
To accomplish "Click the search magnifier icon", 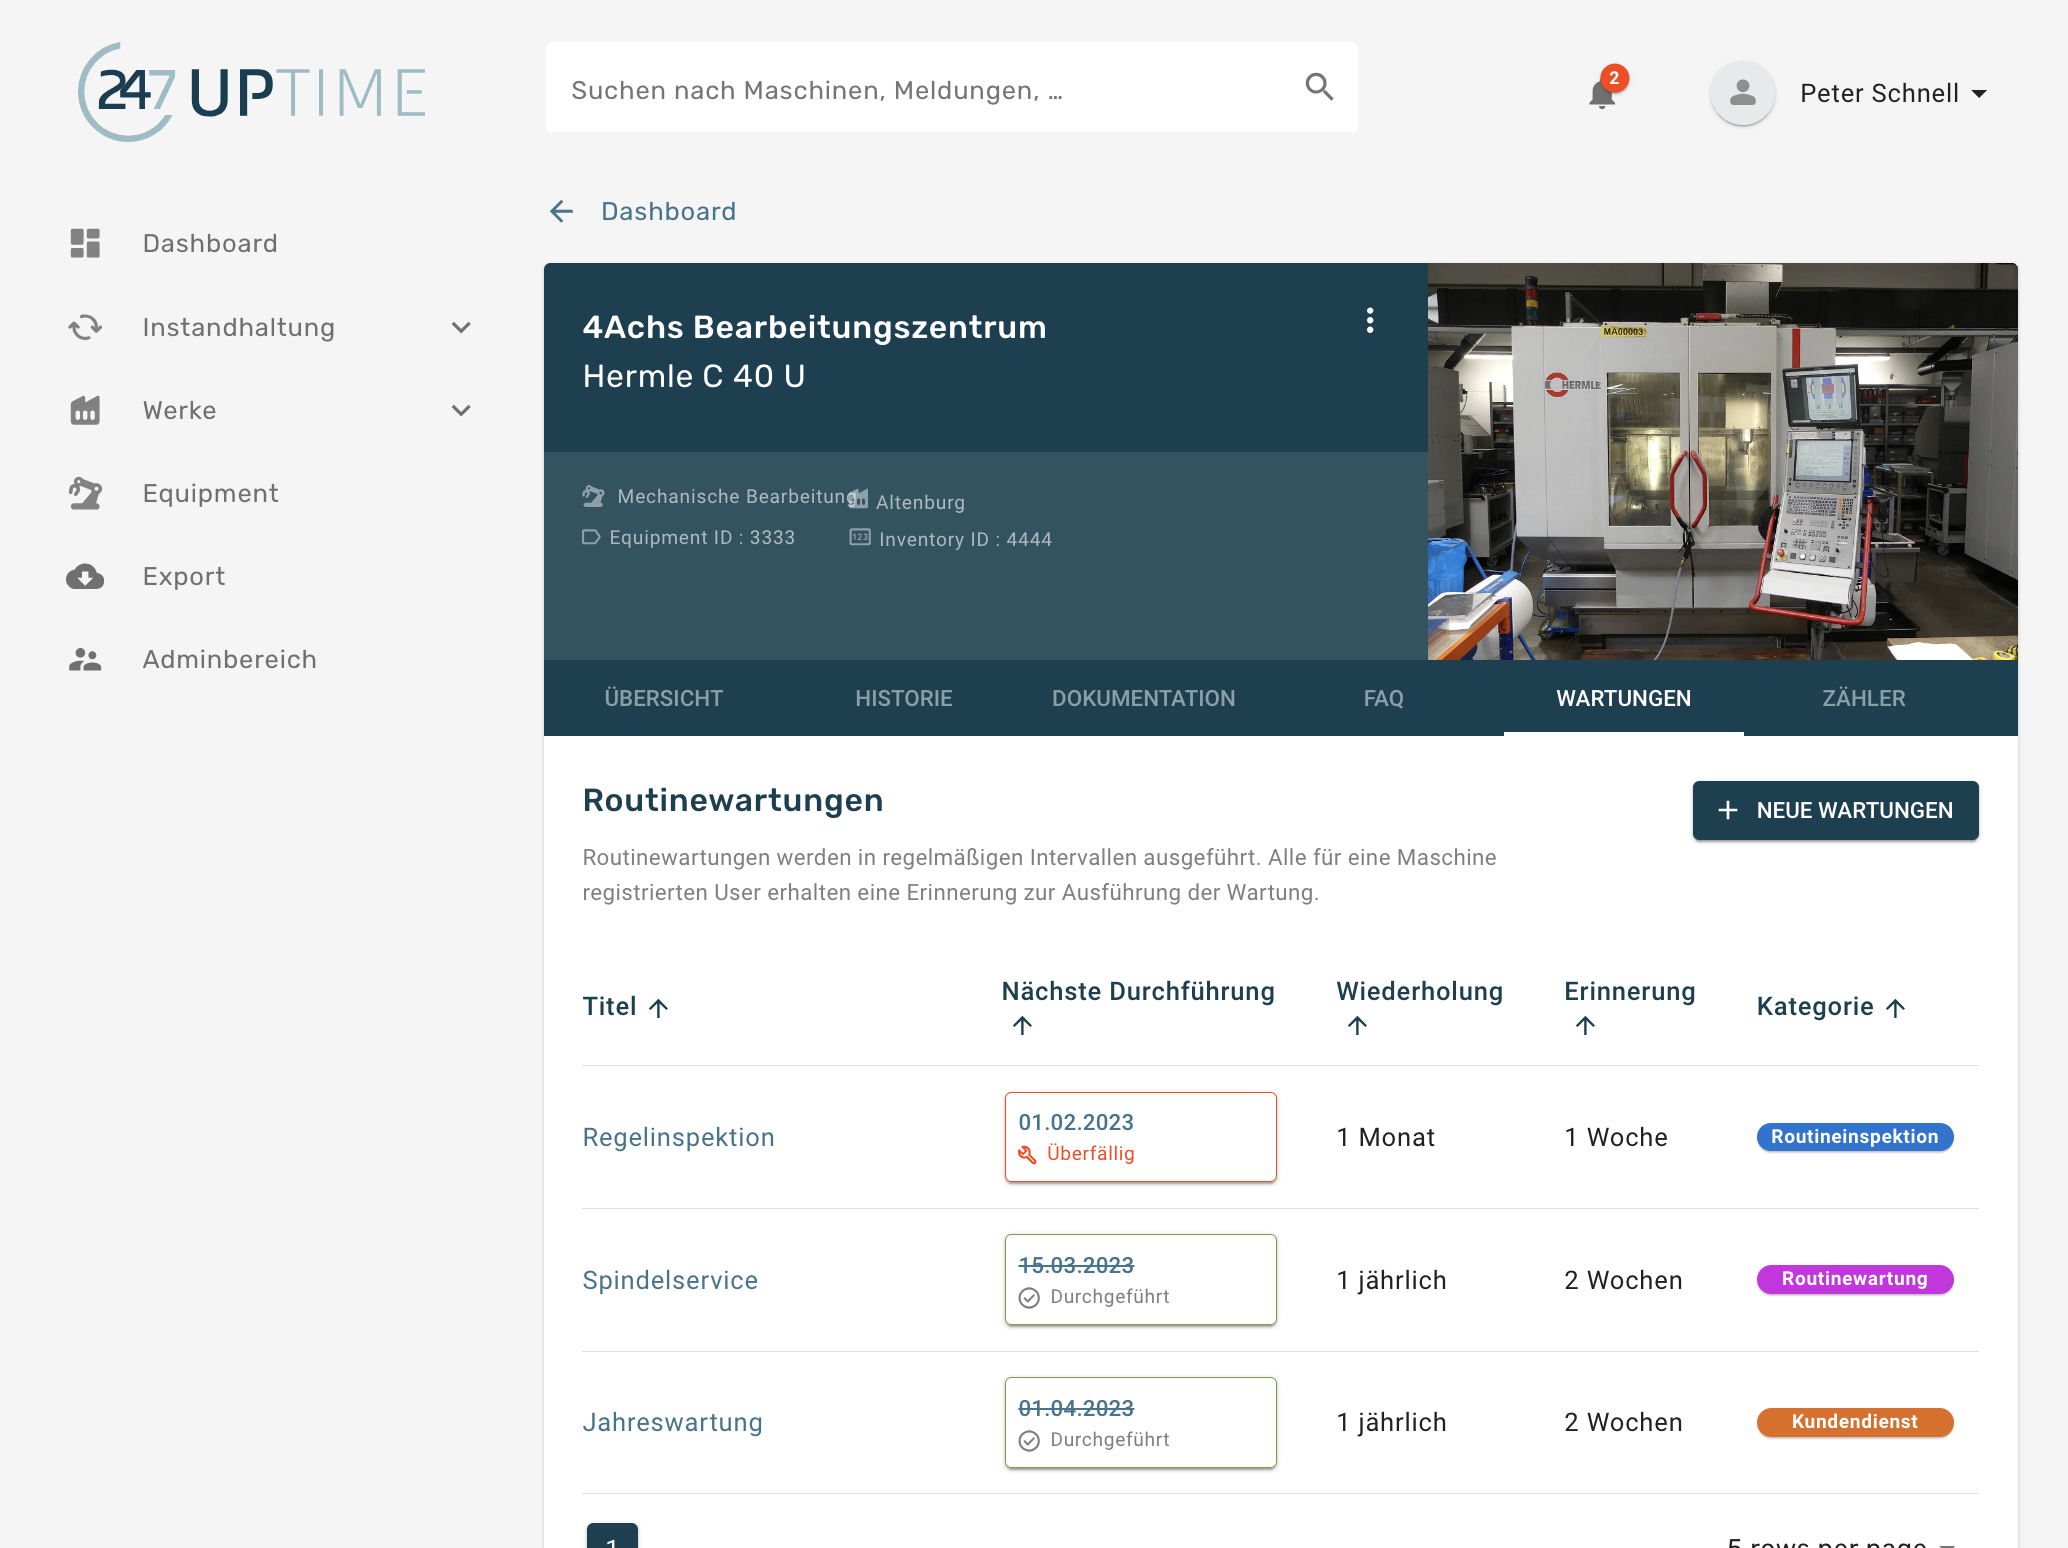I will pos(1319,87).
